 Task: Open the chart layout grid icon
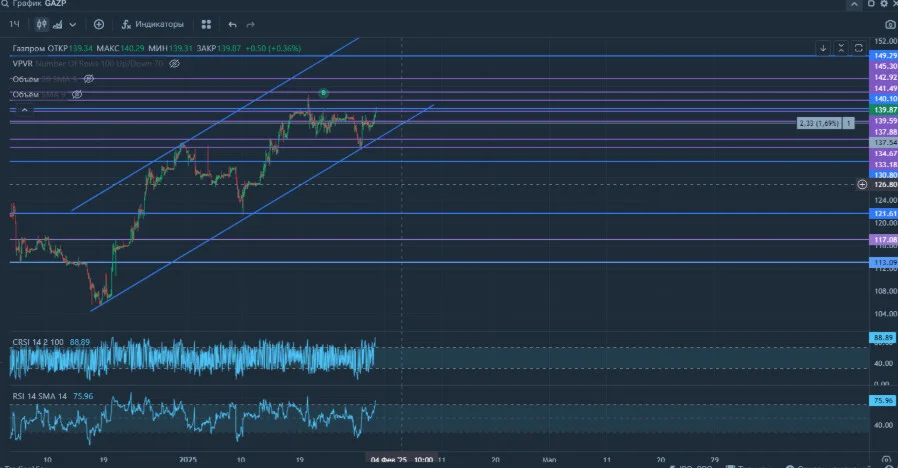coord(206,24)
